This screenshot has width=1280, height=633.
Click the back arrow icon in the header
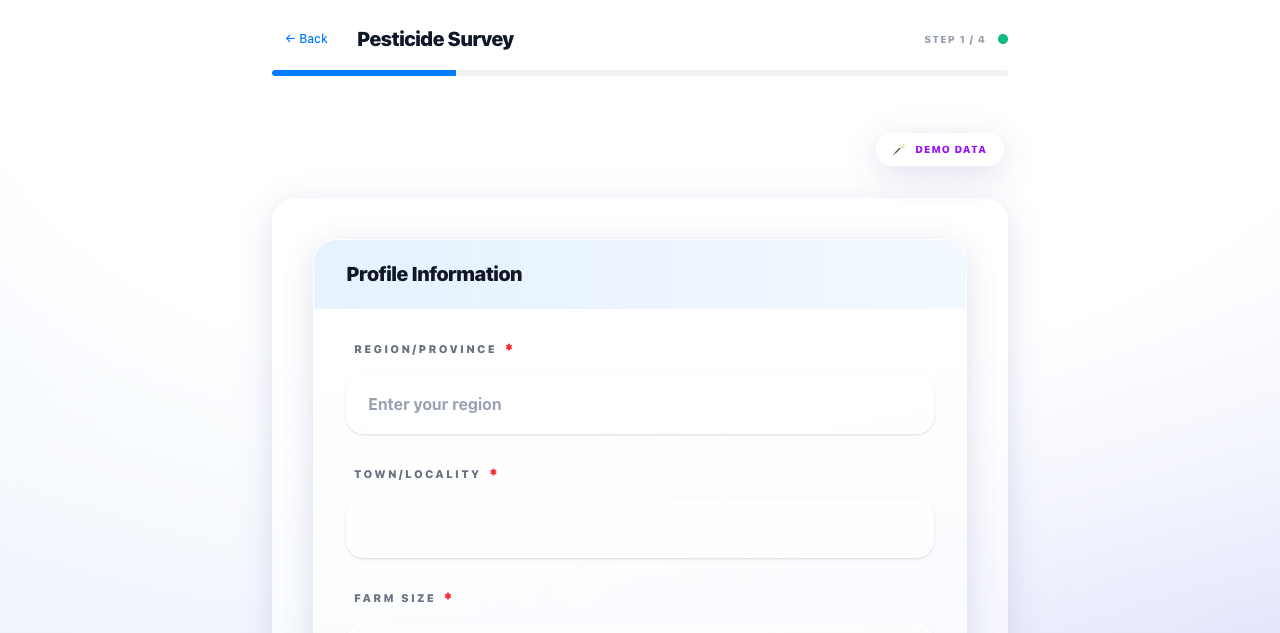[x=288, y=38]
